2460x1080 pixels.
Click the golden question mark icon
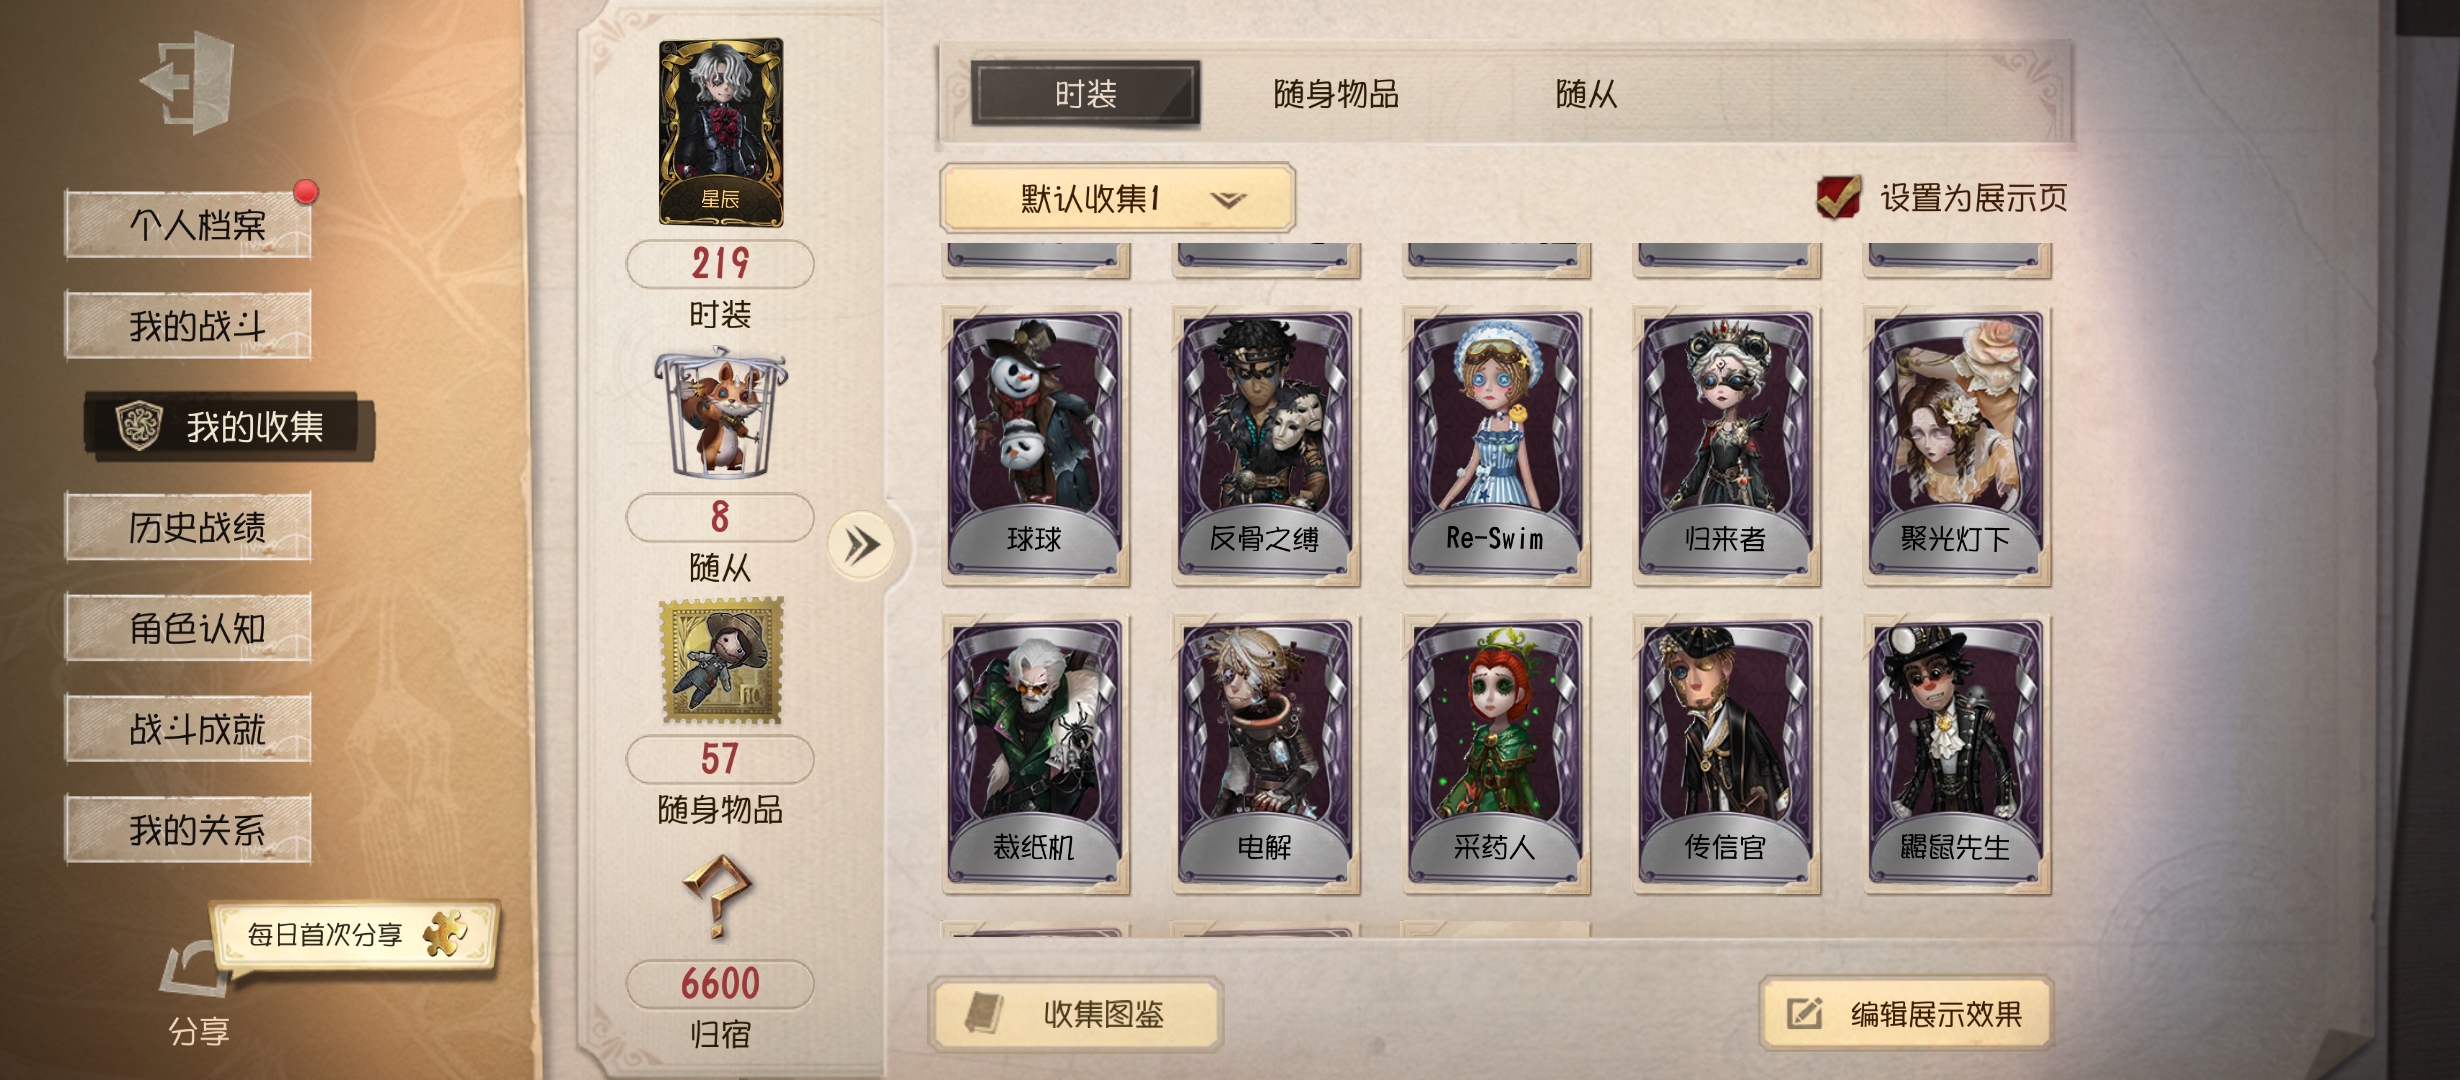tap(718, 895)
